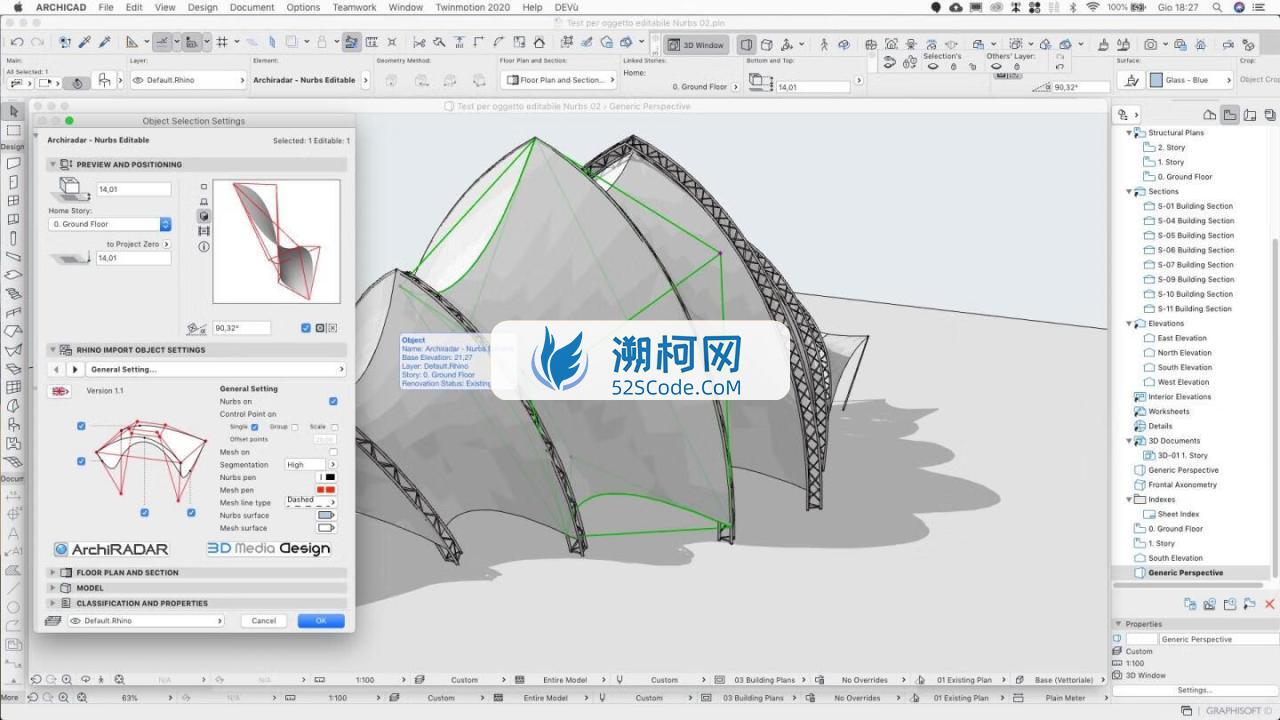This screenshot has width=1280, height=720.
Task: Toggle the bottom-right checkbox below the diagram
Action: 191,513
